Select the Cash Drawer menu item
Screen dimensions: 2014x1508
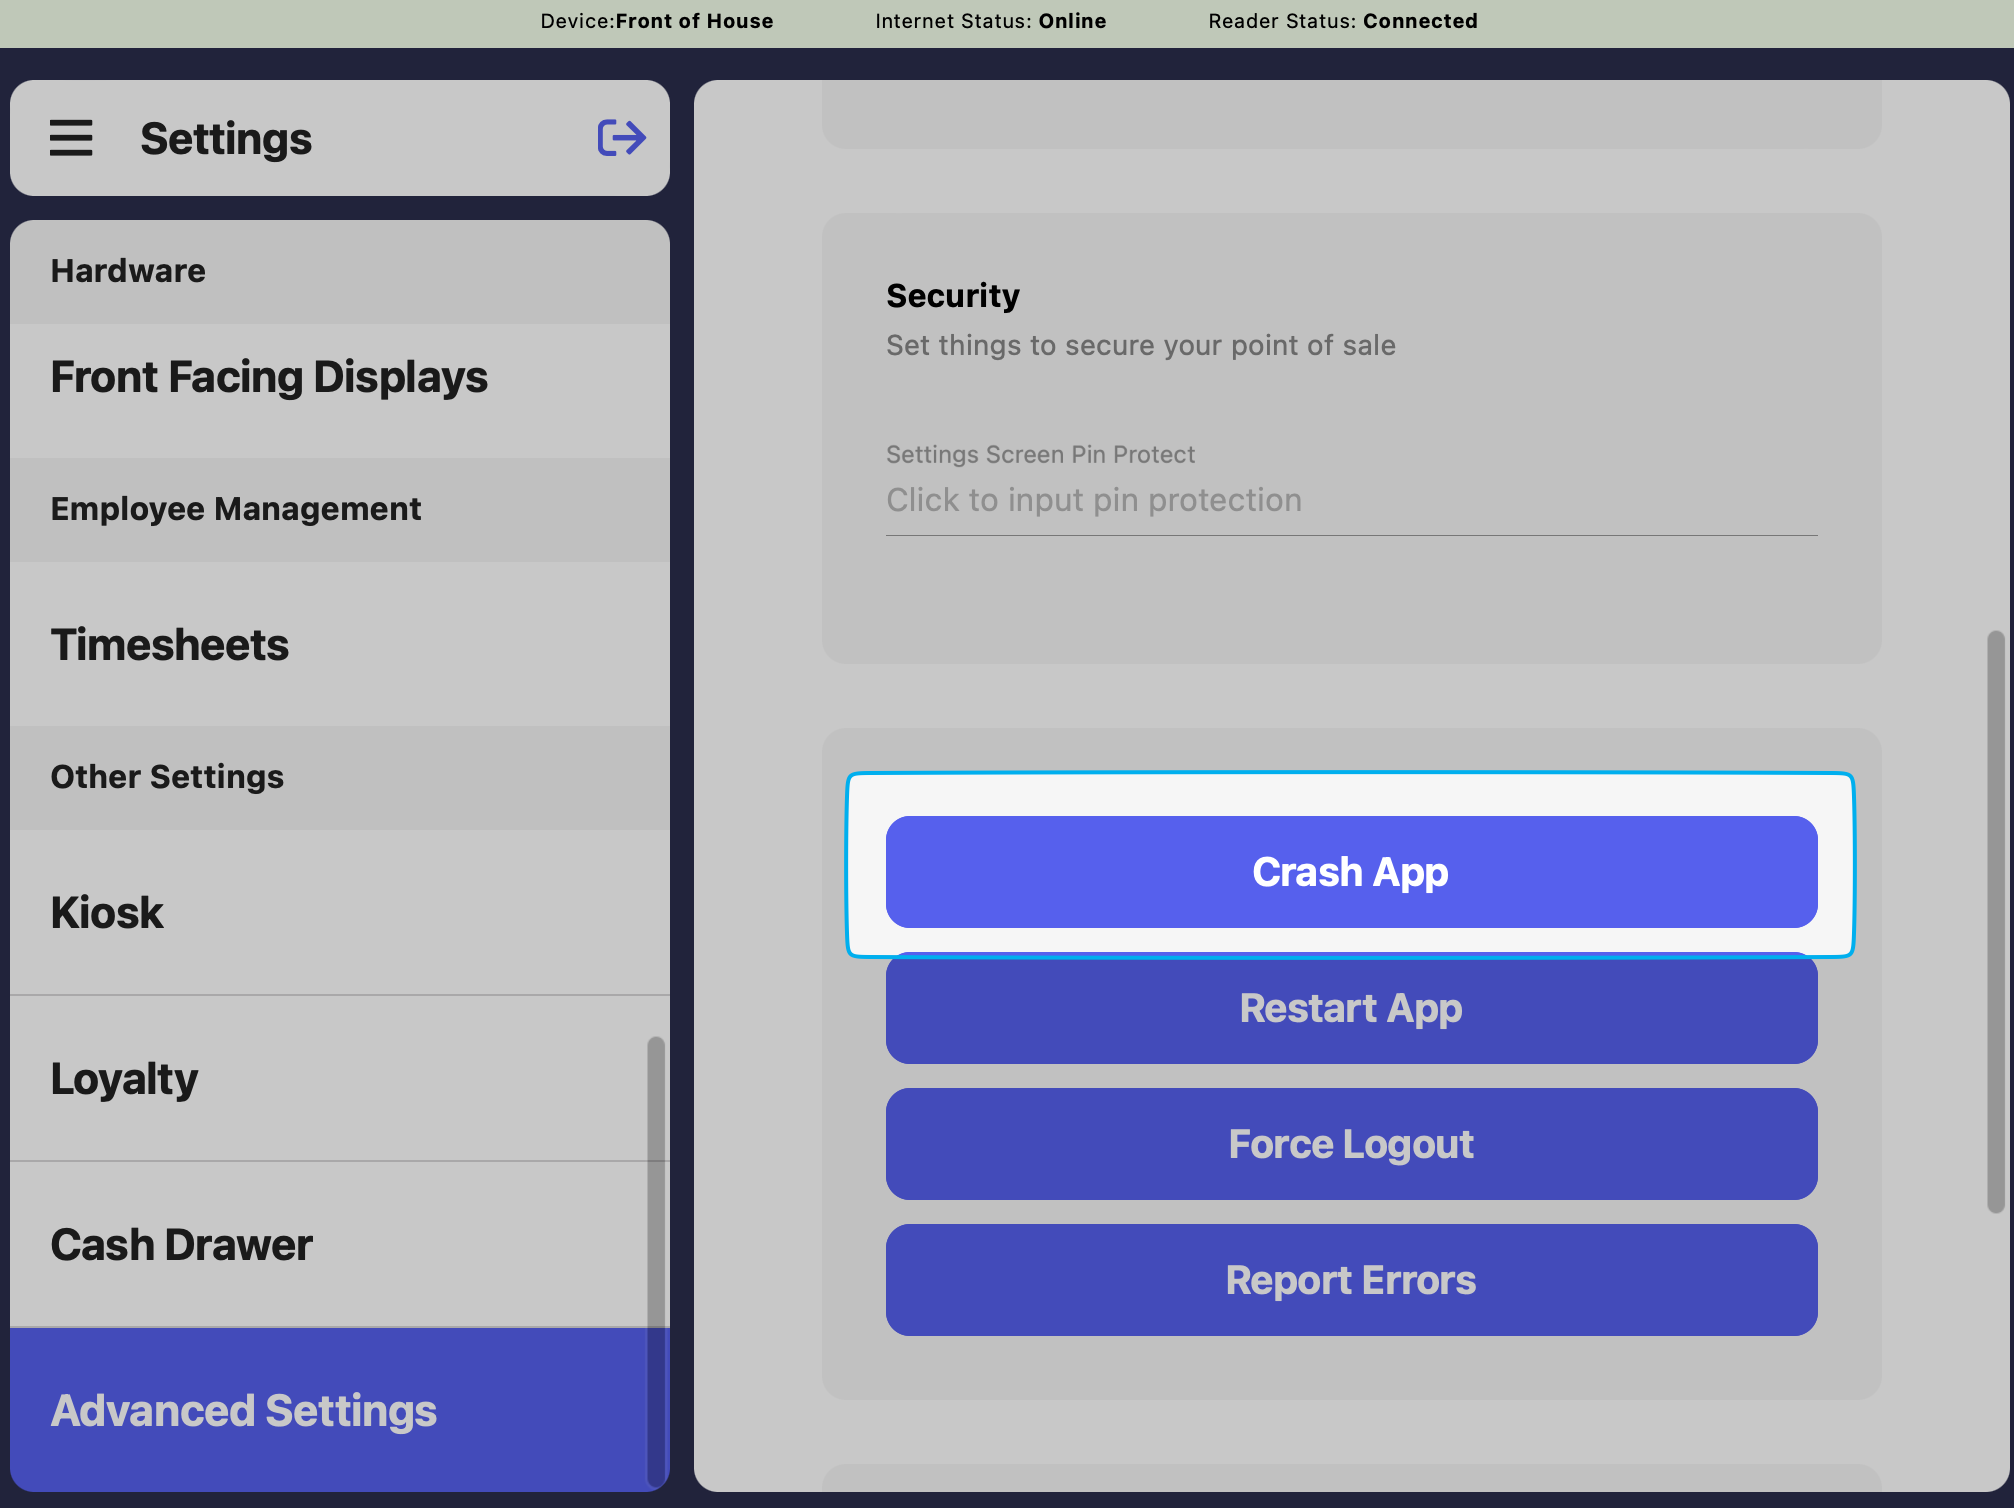[x=182, y=1245]
